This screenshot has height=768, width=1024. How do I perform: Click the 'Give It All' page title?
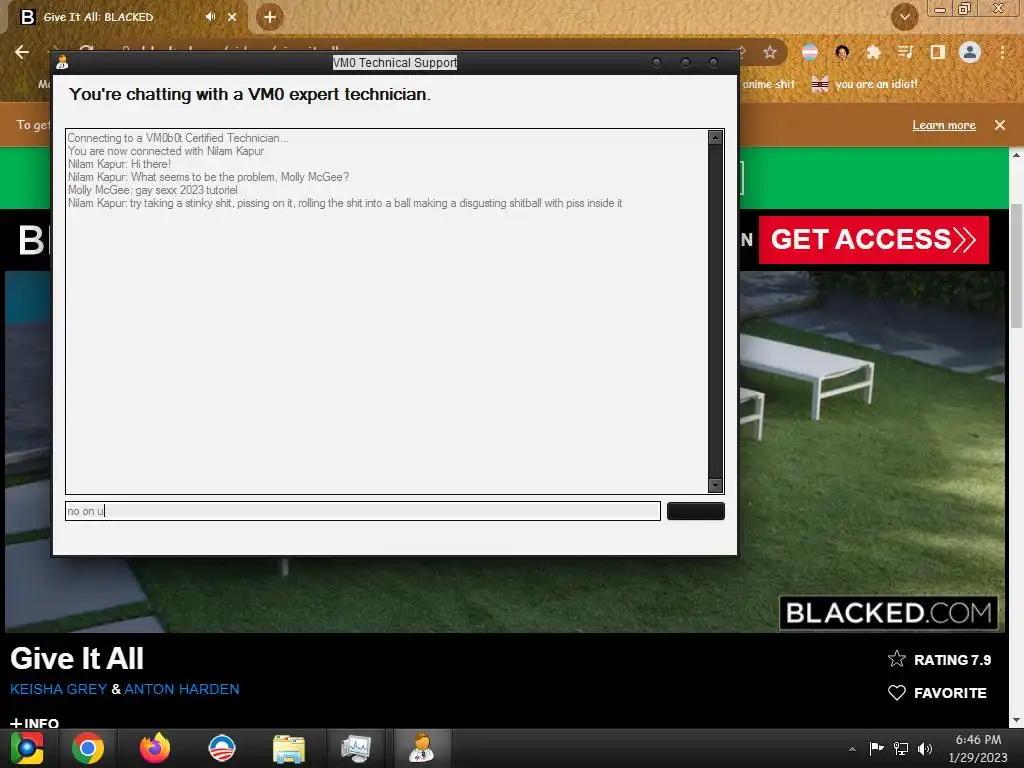tap(76, 658)
